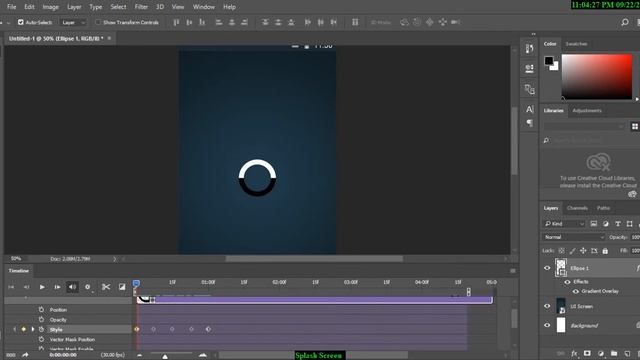Image resolution: width=640 pixels, height=360 pixels.
Task: Lock position move icon
Action: (x=583, y=251)
